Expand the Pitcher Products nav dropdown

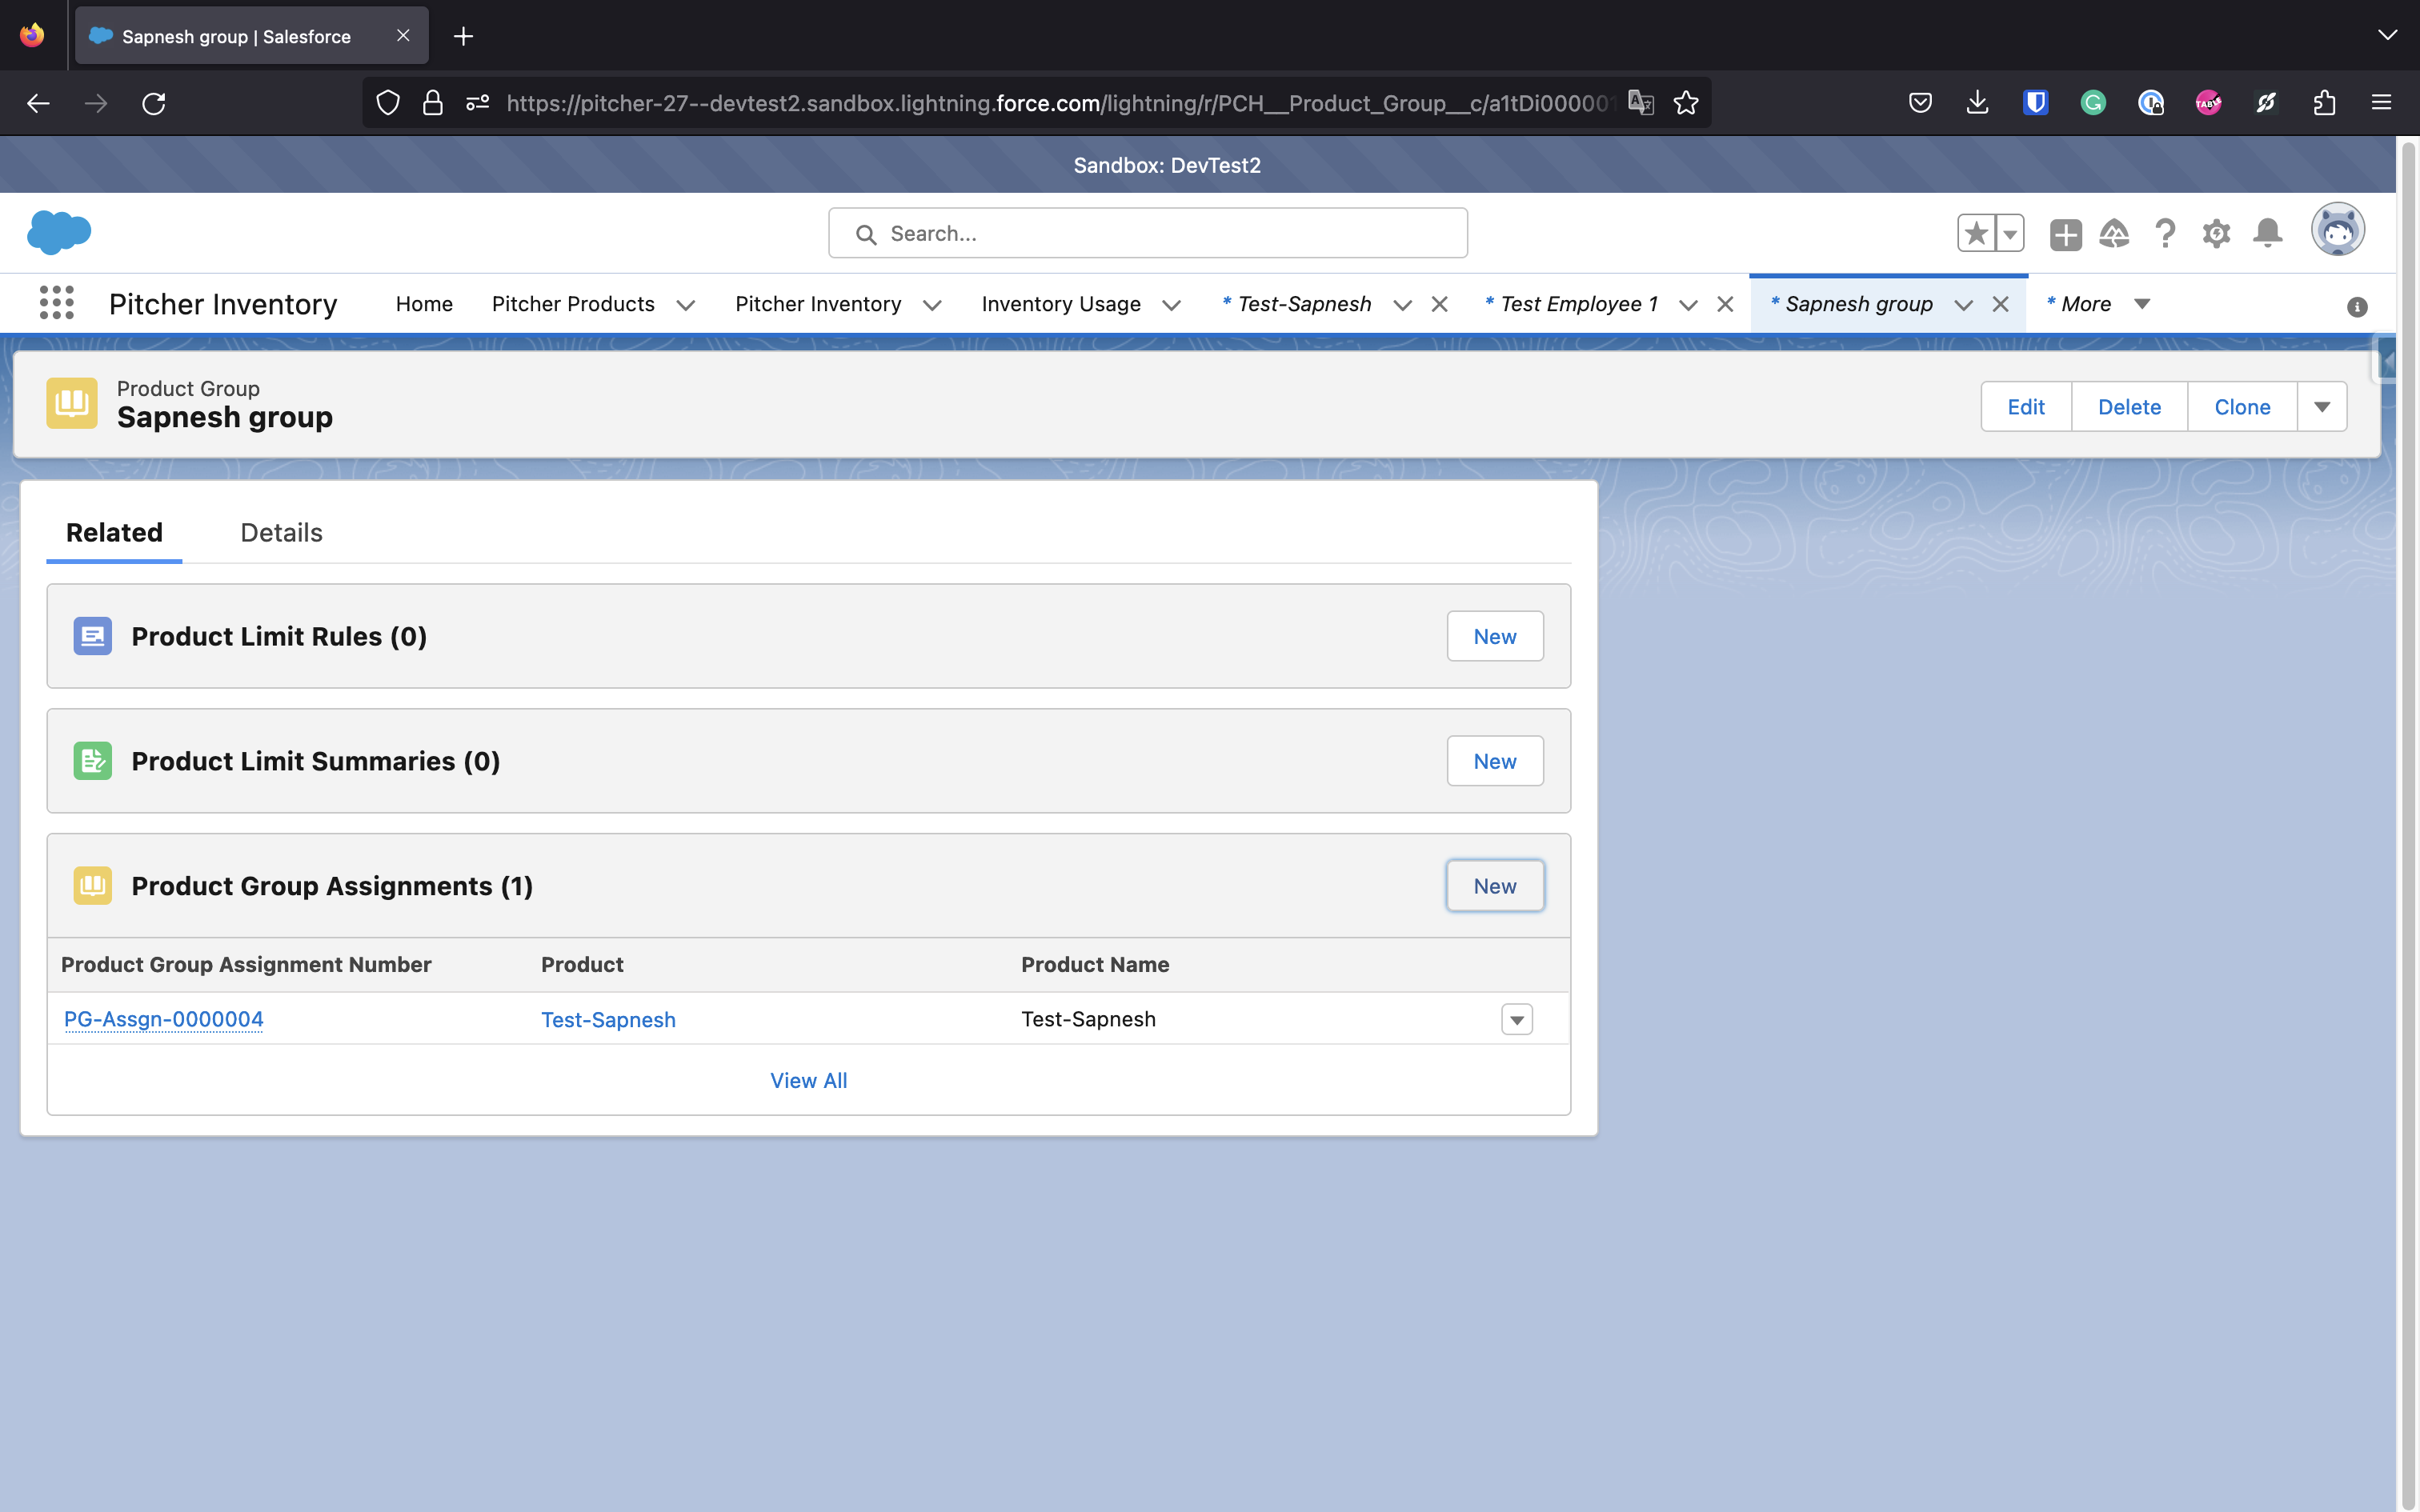(686, 305)
